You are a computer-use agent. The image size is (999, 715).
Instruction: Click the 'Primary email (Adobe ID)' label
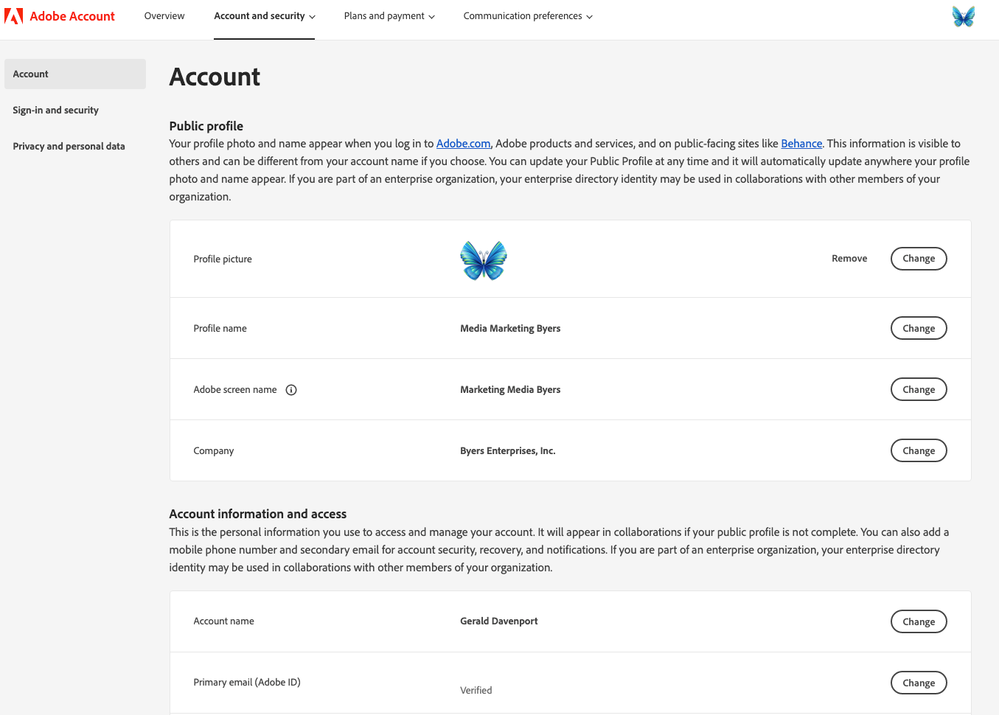(x=247, y=682)
